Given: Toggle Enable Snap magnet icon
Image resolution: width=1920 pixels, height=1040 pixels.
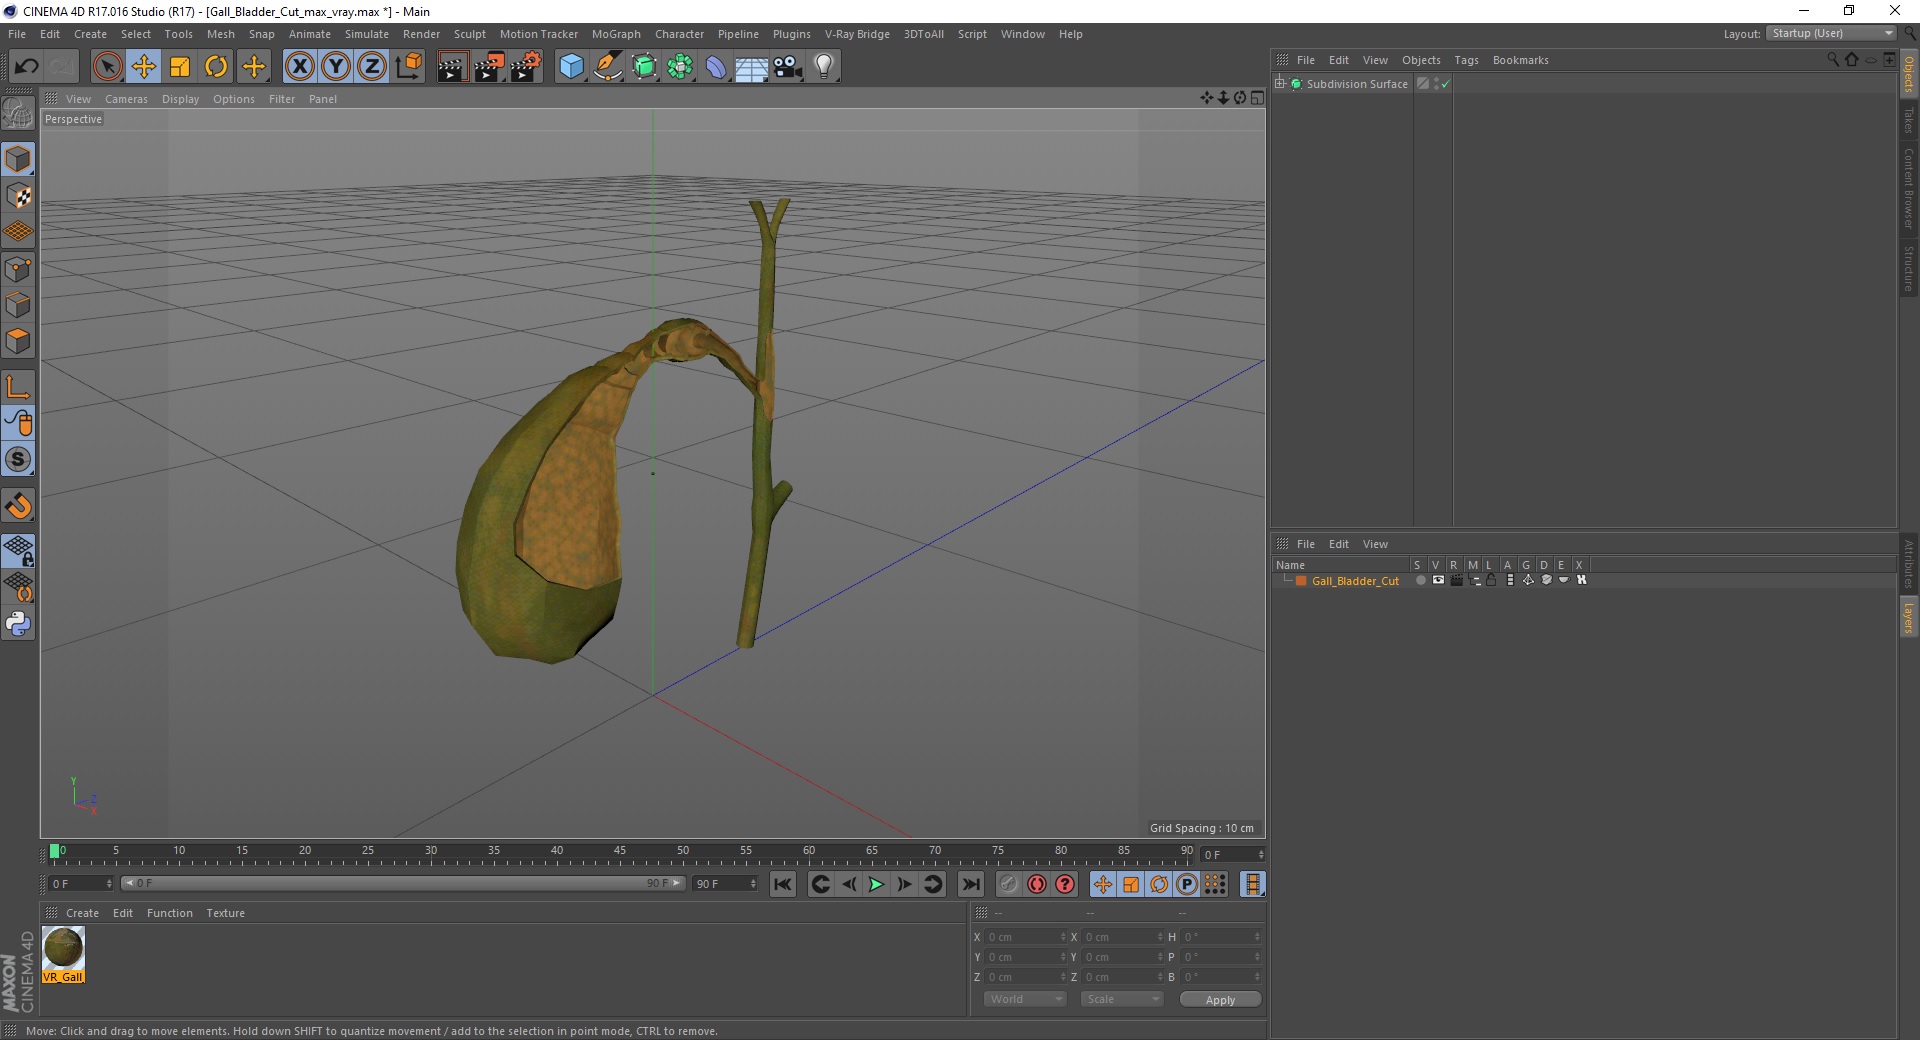Looking at the screenshot, I should [x=18, y=506].
